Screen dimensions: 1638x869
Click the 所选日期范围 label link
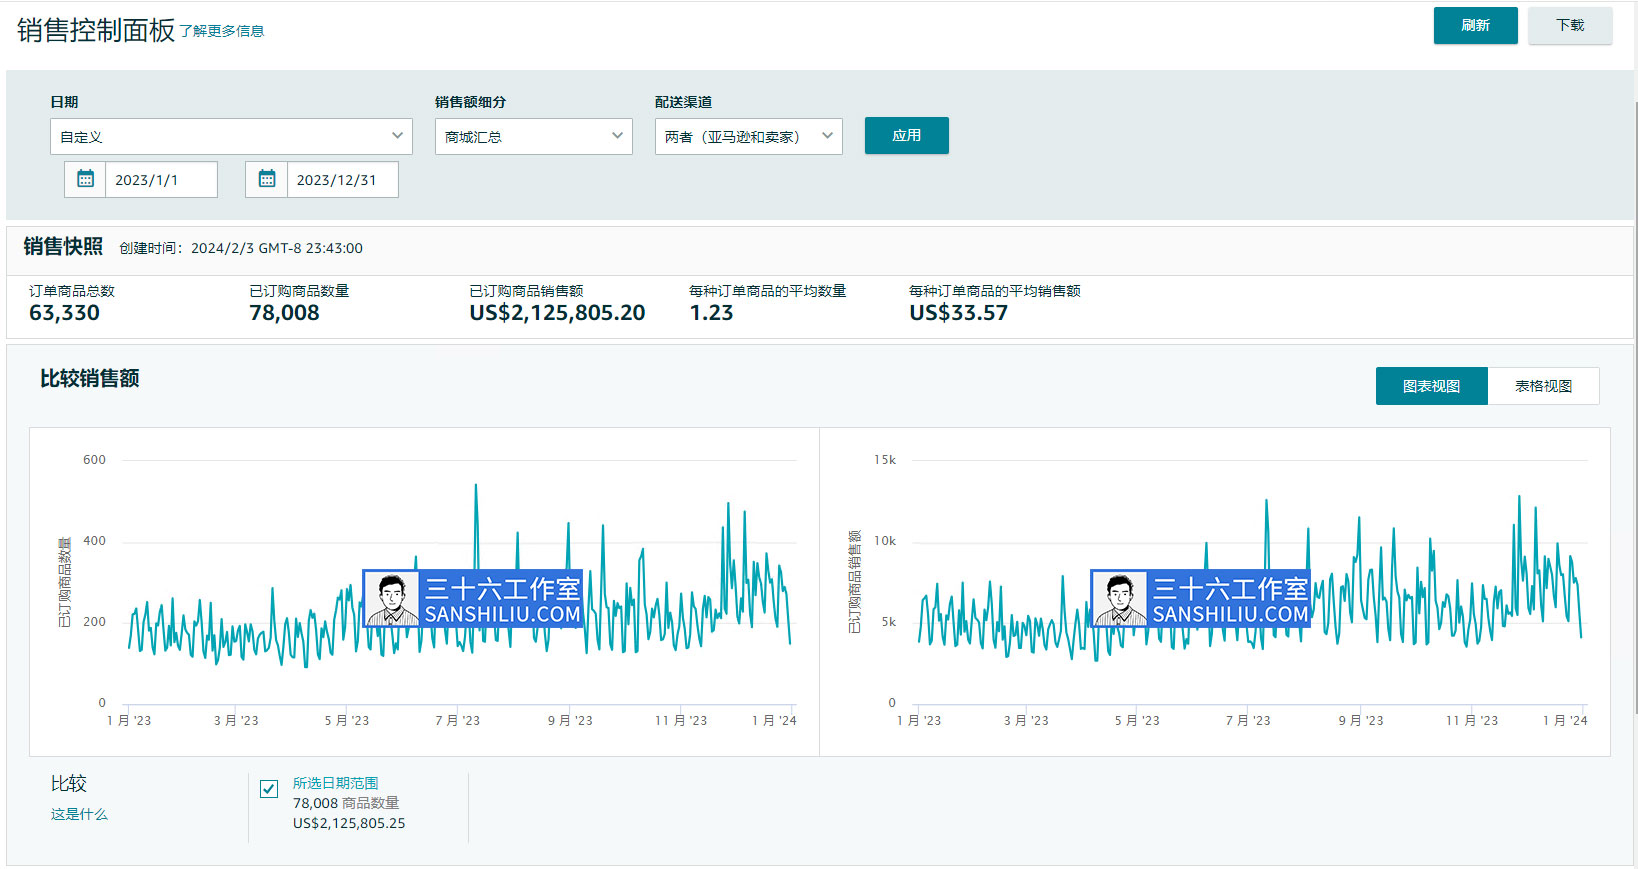(335, 783)
